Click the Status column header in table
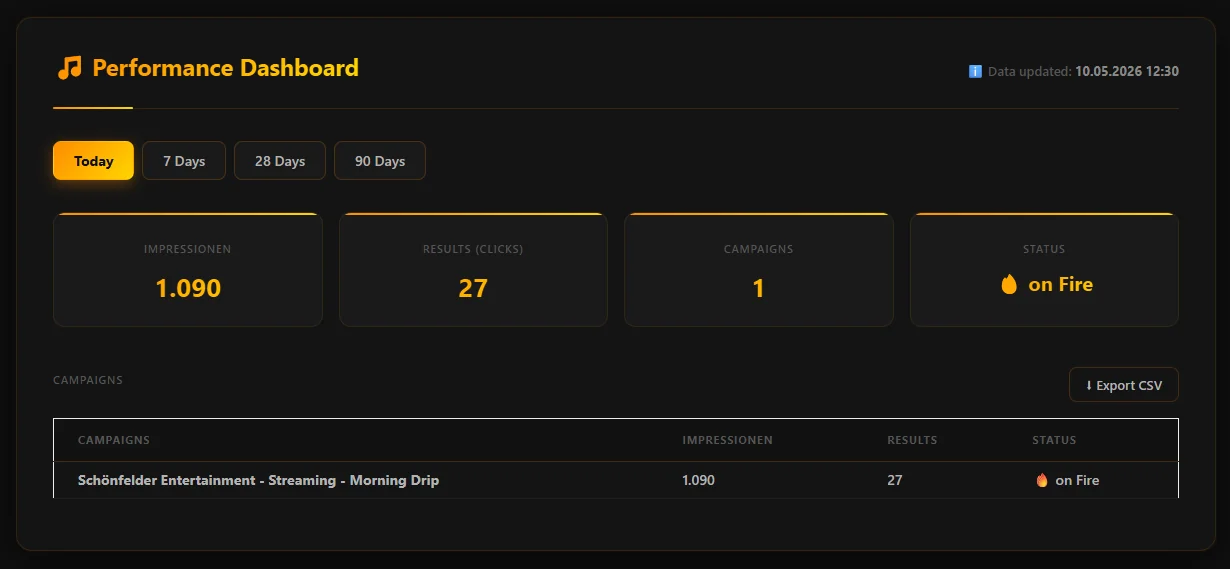Screen dimensions: 1230x569 click(x=1054, y=440)
